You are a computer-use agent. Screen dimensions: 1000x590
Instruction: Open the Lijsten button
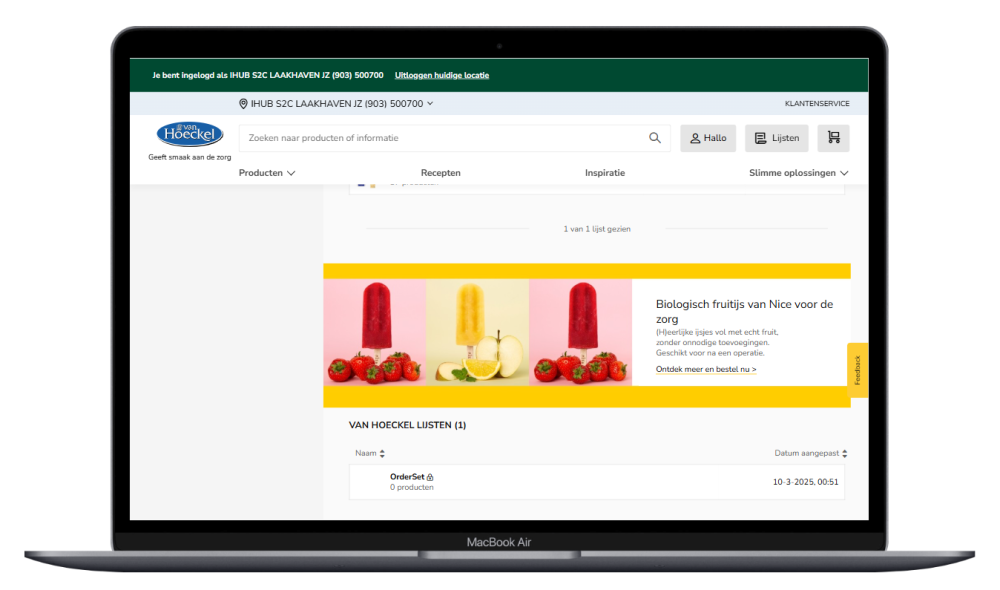(776, 138)
